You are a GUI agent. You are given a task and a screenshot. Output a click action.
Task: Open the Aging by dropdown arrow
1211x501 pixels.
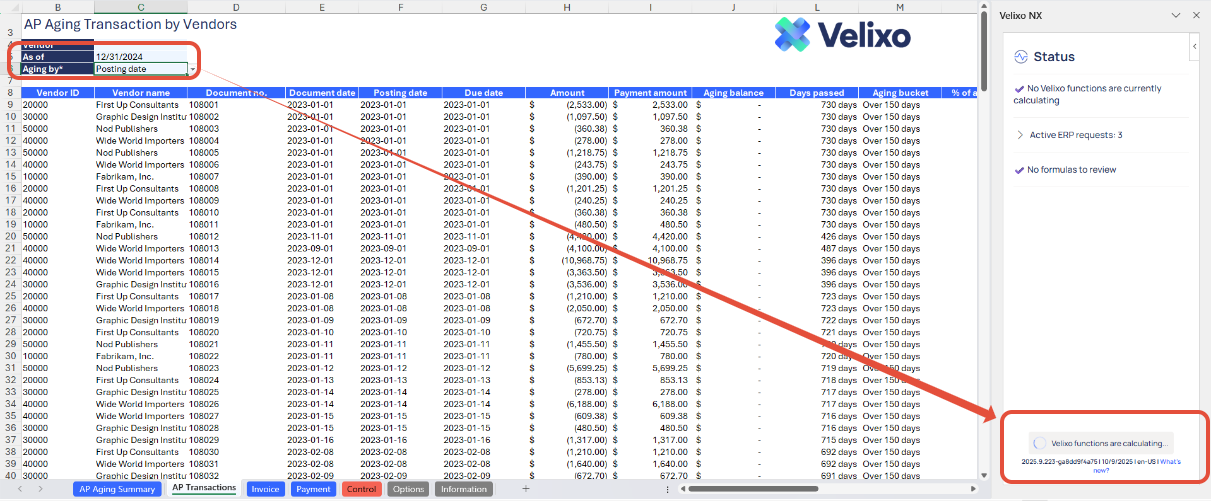(x=192, y=69)
